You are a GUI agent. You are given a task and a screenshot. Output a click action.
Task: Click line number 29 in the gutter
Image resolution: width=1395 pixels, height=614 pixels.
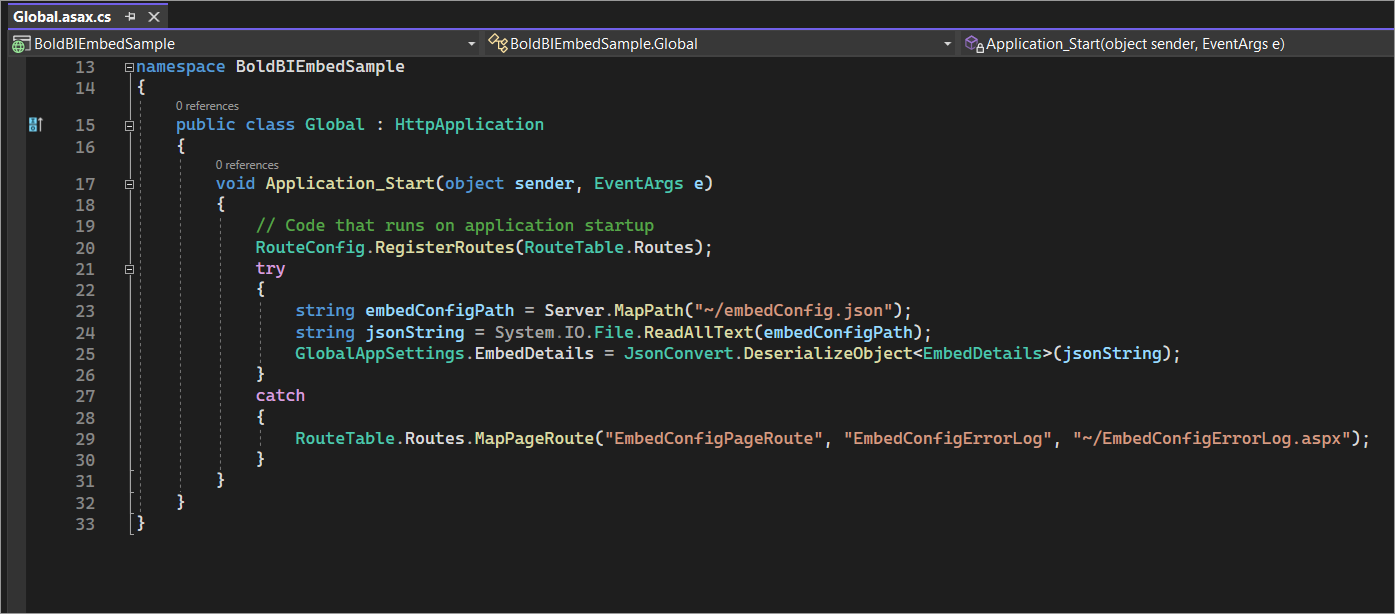click(x=85, y=438)
